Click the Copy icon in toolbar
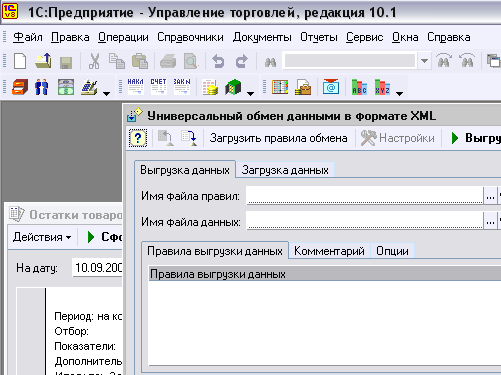This screenshot has width=501, height=375. 117,61
